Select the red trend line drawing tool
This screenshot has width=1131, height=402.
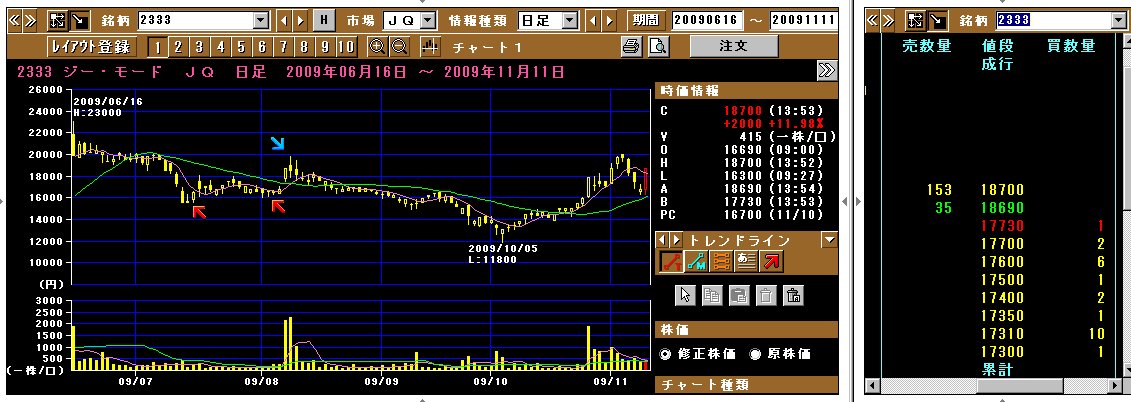(x=671, y=261)
